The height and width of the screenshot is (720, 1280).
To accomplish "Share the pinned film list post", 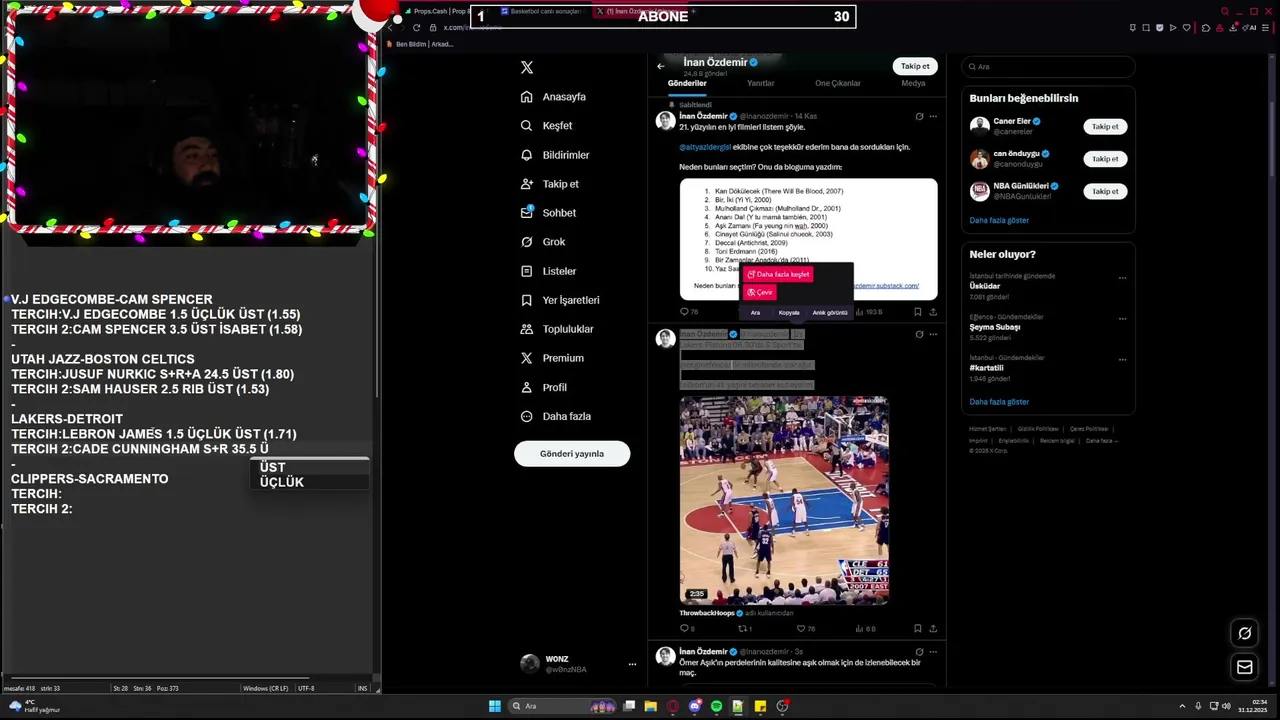I will 933,312.
